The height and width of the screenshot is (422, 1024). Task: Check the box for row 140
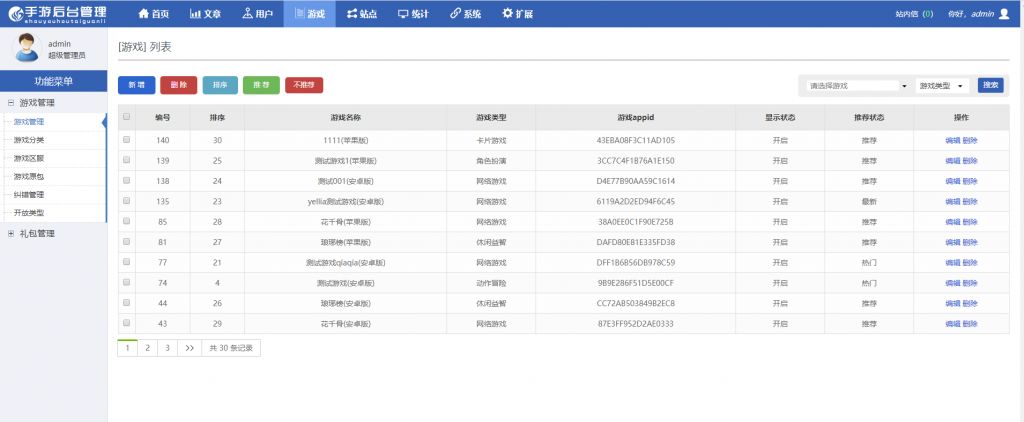pyautogui.click(x=127, y=139)
